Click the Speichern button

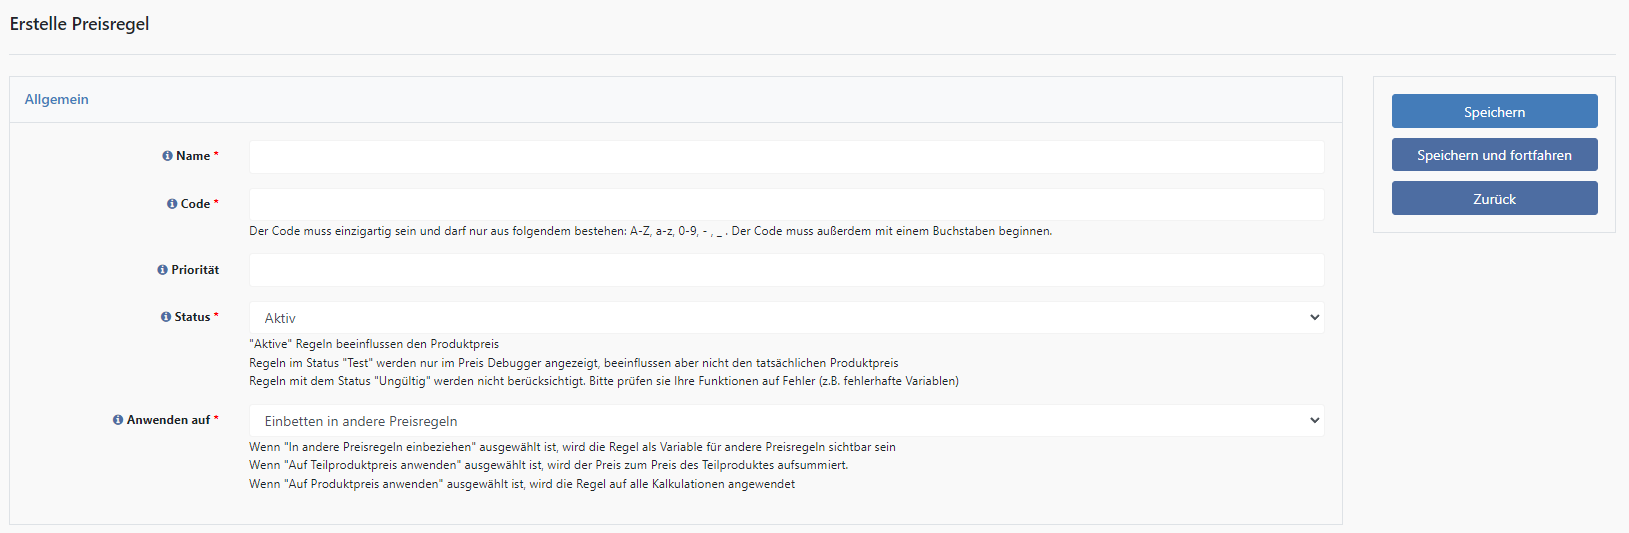[x=1494, y=111]
